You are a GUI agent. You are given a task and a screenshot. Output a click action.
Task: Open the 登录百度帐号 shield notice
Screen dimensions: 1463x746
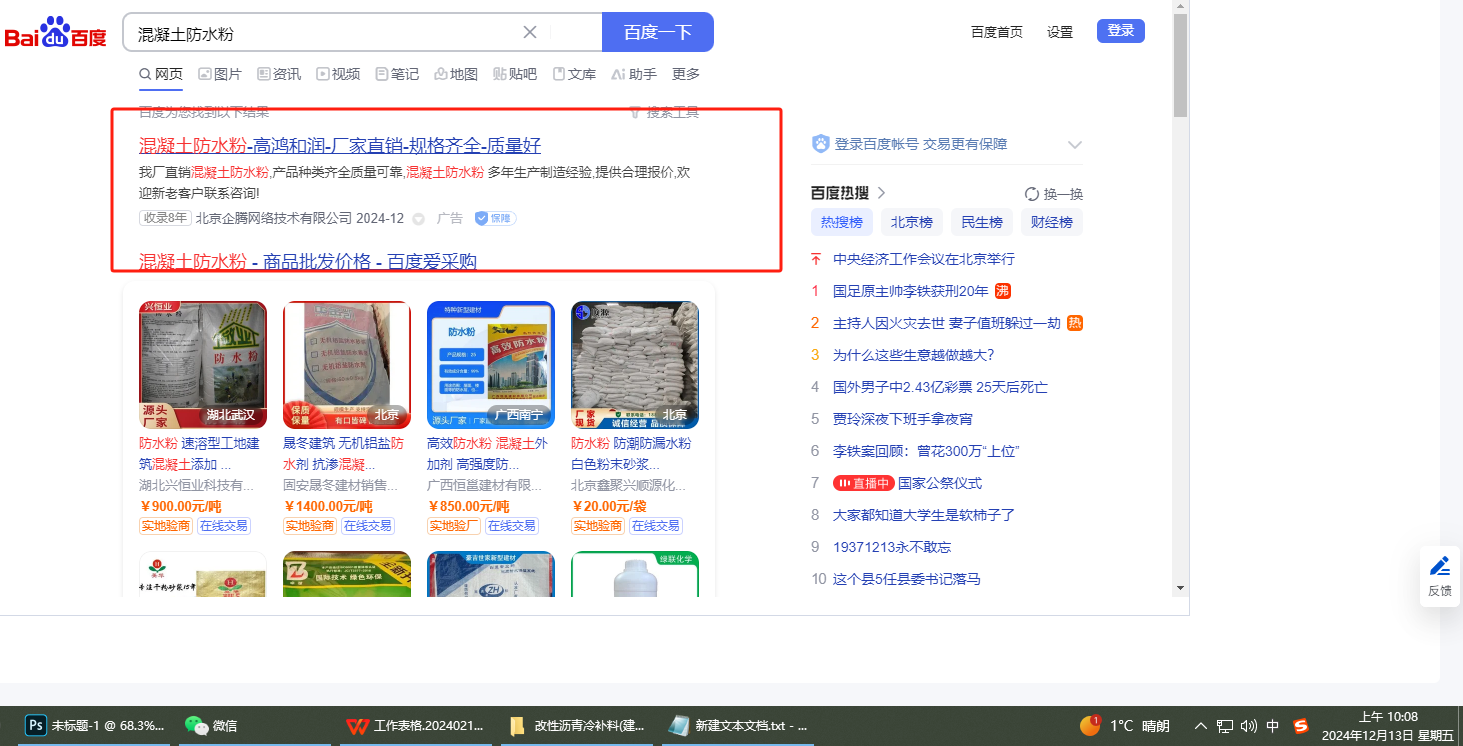[910, 144]
